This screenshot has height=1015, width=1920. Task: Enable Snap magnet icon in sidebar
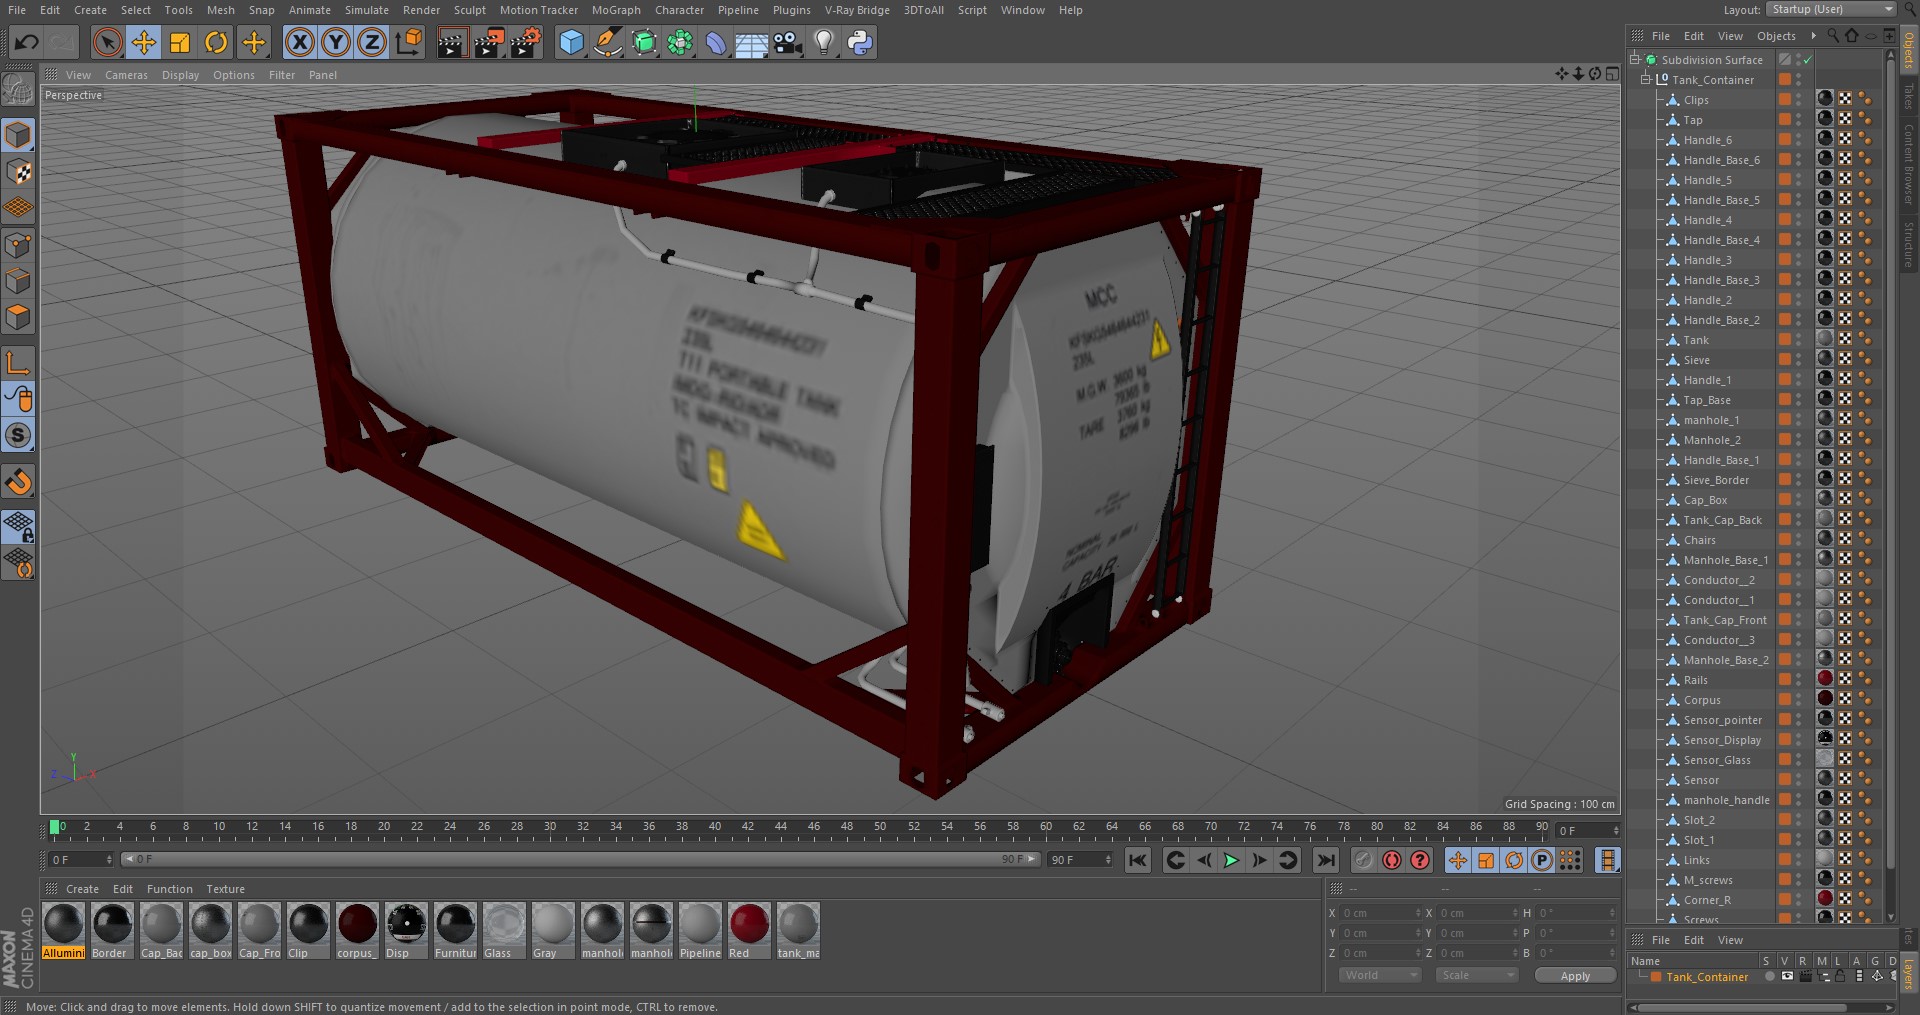(x=18, y=482)
